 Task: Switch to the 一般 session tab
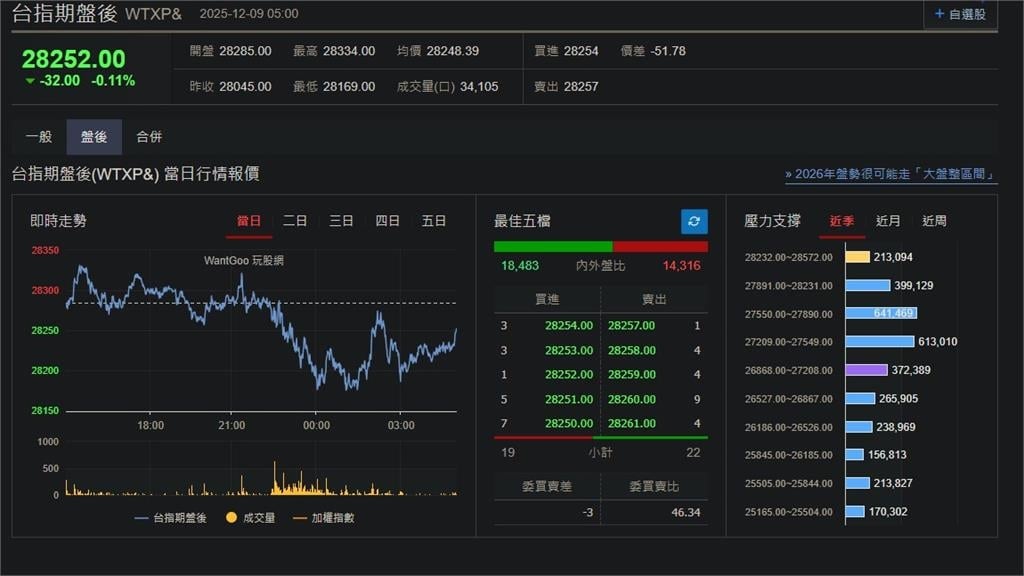39,137
